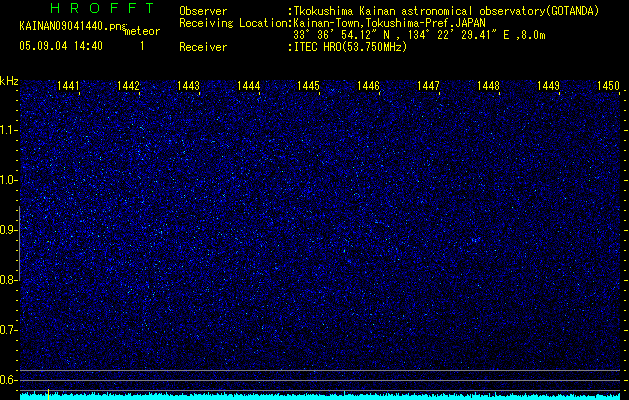Image resolution: width=629 pixels, height=400 pixels.
Task: Click the meteor count value 1
Action: pyautogui.click(x=142, y=46)
